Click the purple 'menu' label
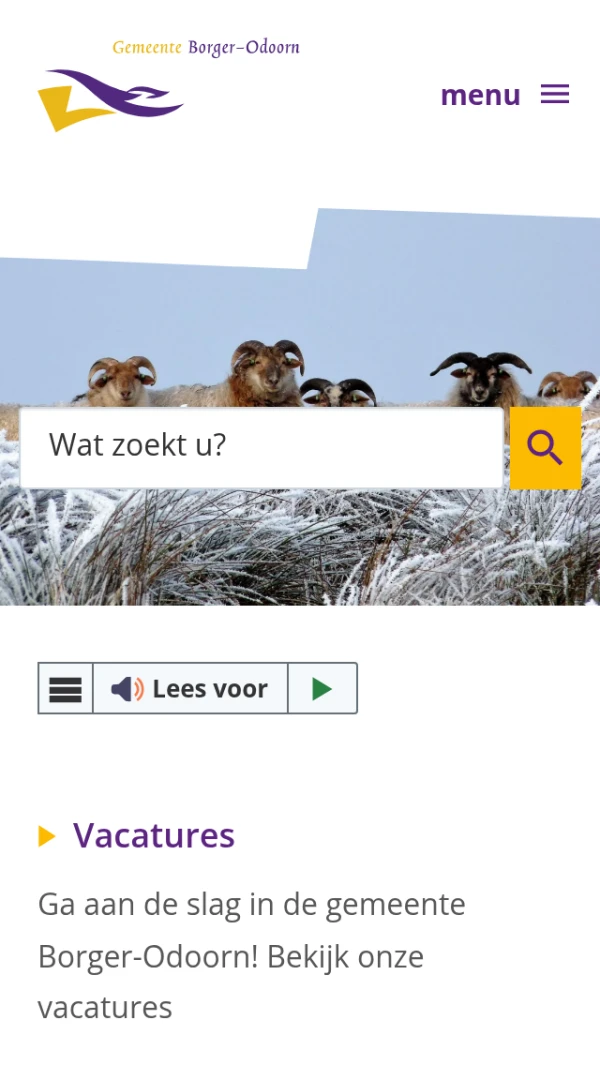600x1065 pixels. coord(480,94)
